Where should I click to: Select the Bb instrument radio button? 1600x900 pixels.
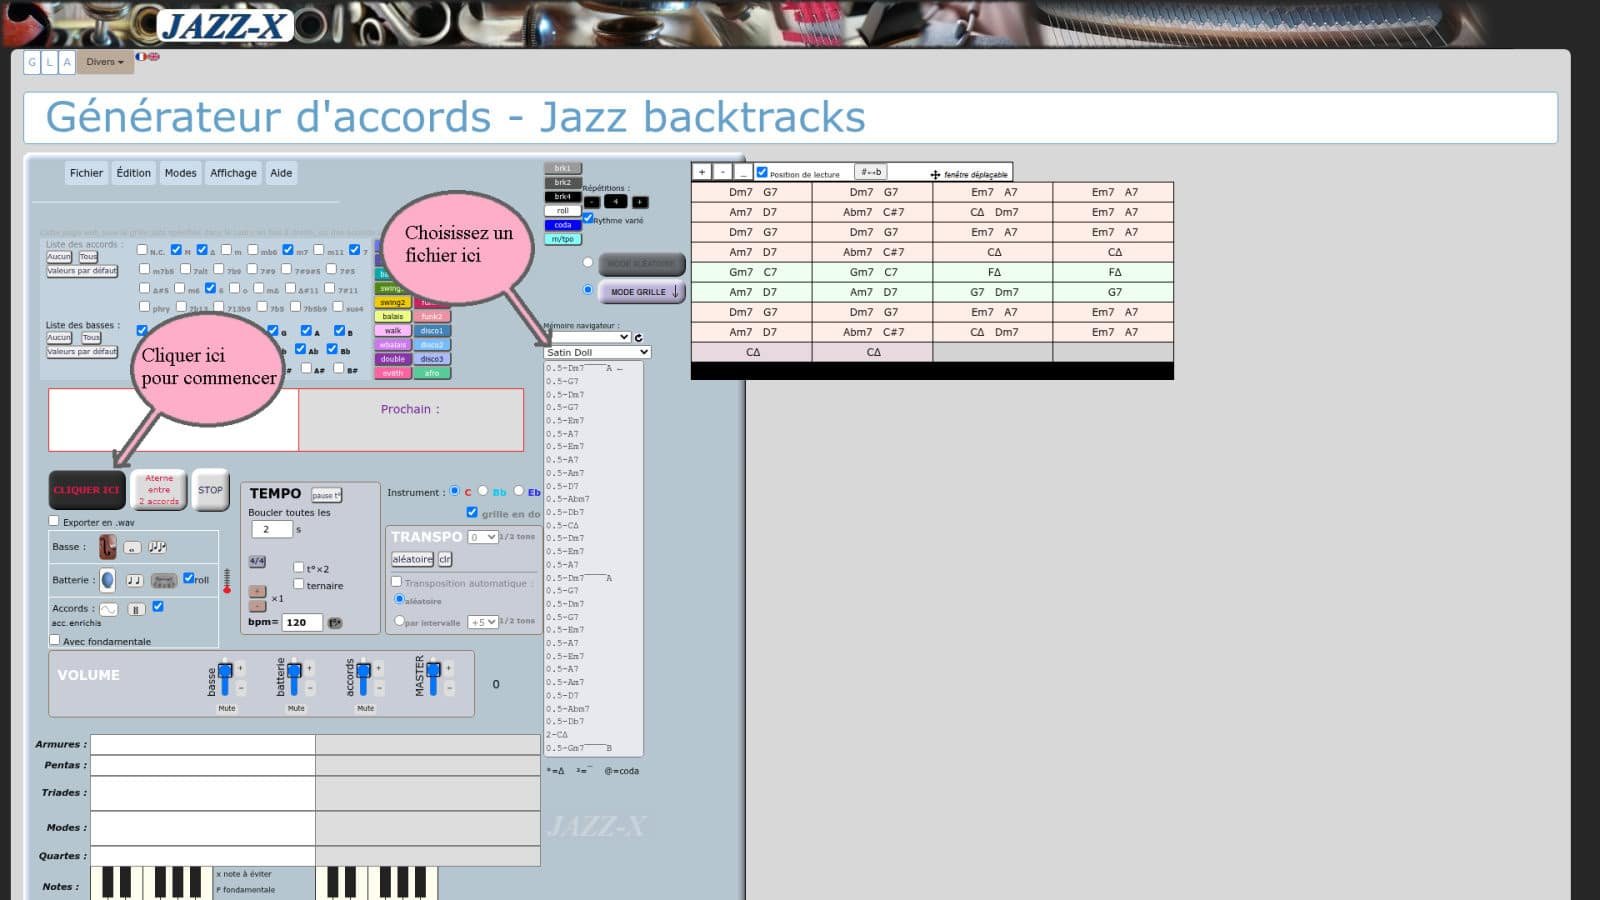(483, 491)
